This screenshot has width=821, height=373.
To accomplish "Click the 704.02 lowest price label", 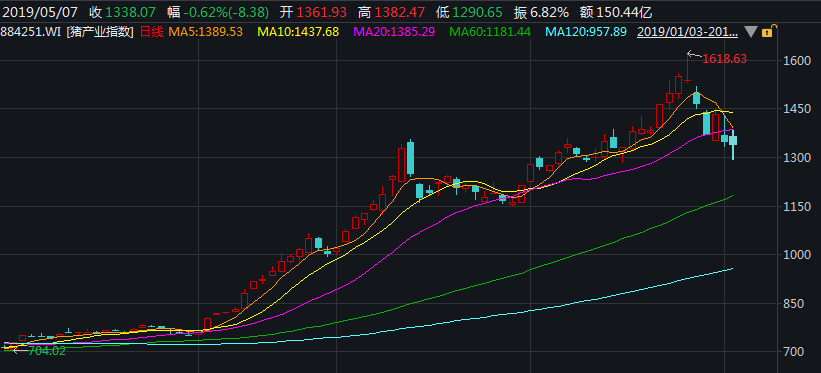I will click(x=47, y=351).
